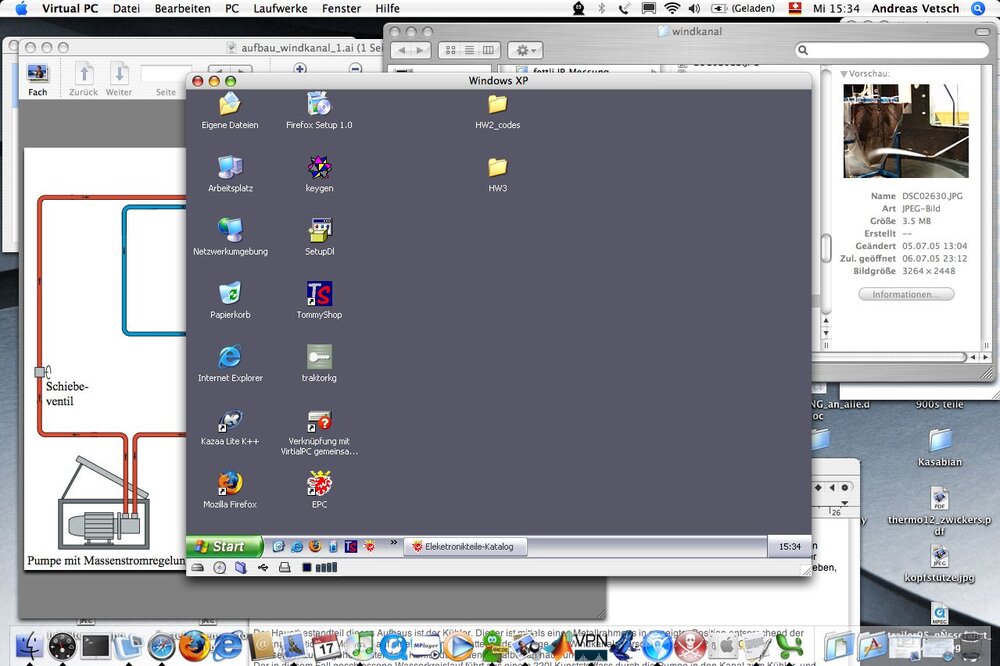Launch Mozilla Firefox desktop shortcut
This screenshot has height=666, width=1000.
tap(230, 489)
